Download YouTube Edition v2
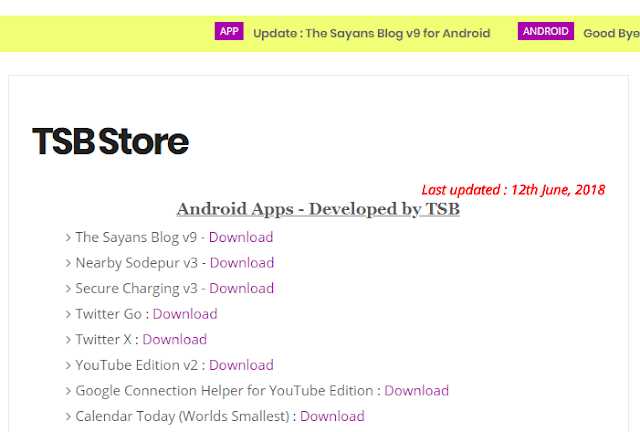640x432 pixels. tap(241, 365)
